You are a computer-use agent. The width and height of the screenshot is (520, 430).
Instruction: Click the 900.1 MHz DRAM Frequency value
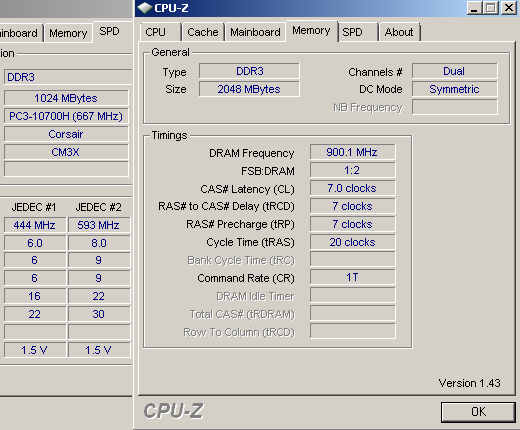point(353,152)
